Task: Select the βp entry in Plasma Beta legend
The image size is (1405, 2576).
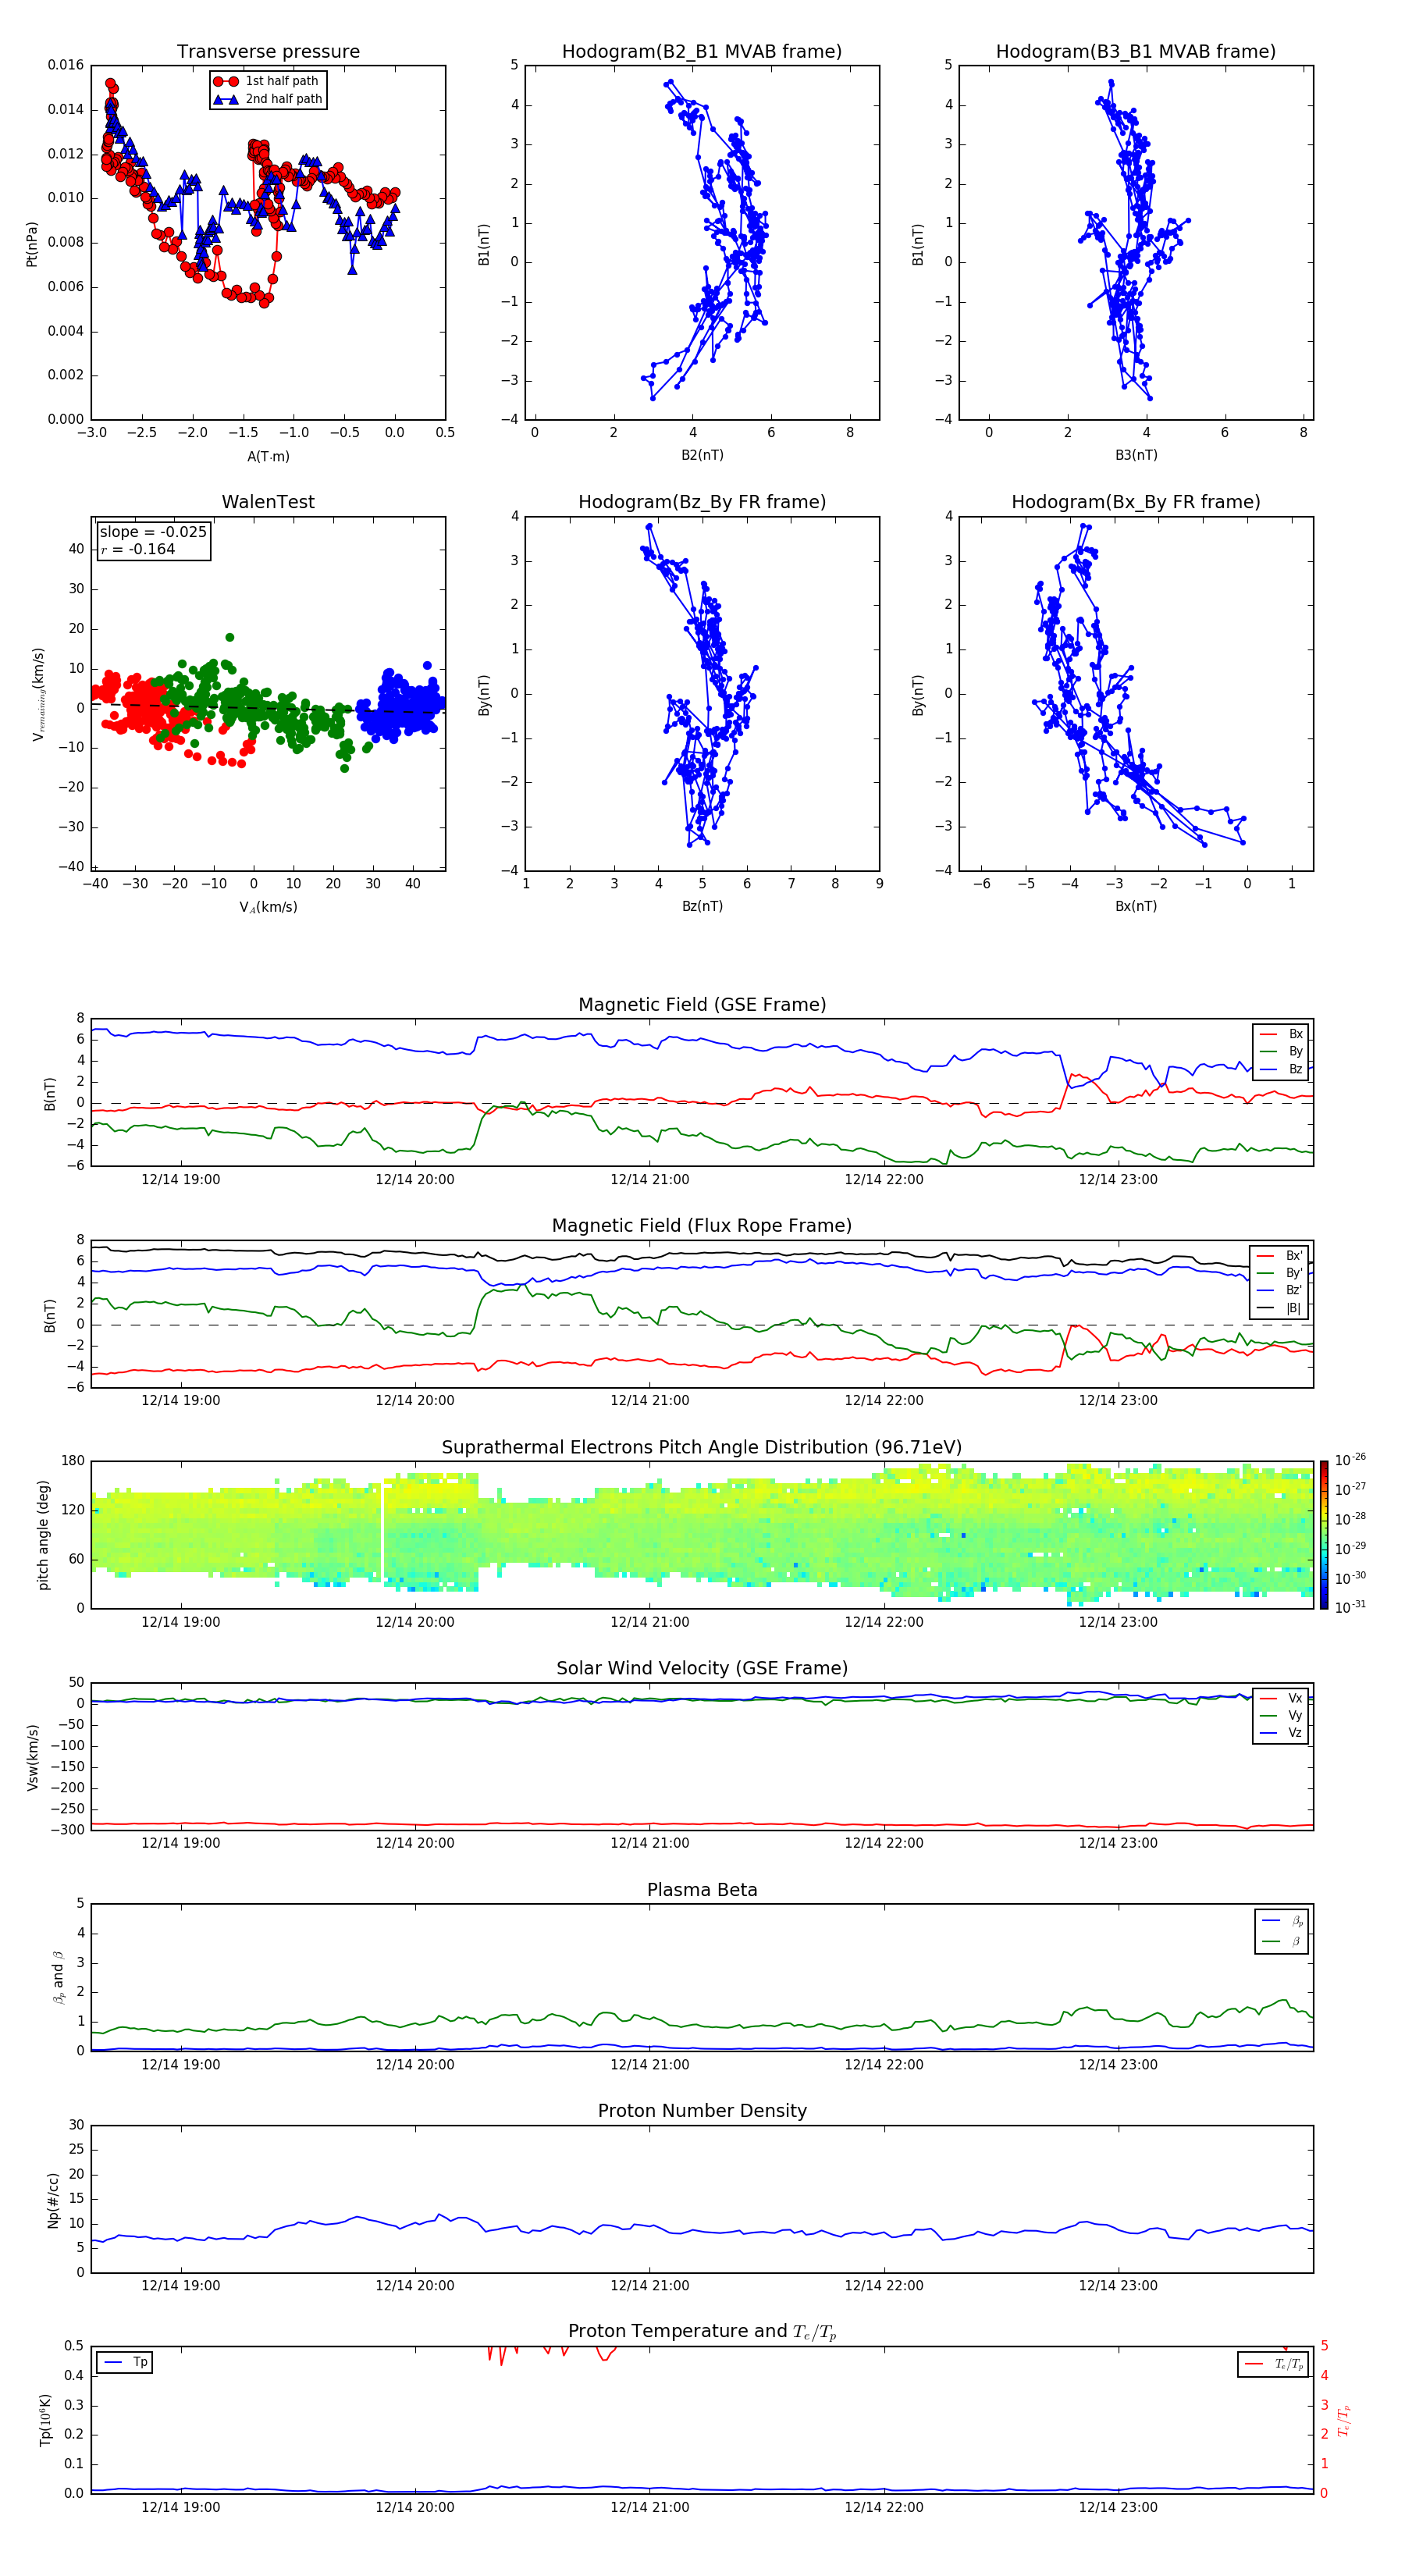Action: pyautogui.click(x=1282, y=1921)
